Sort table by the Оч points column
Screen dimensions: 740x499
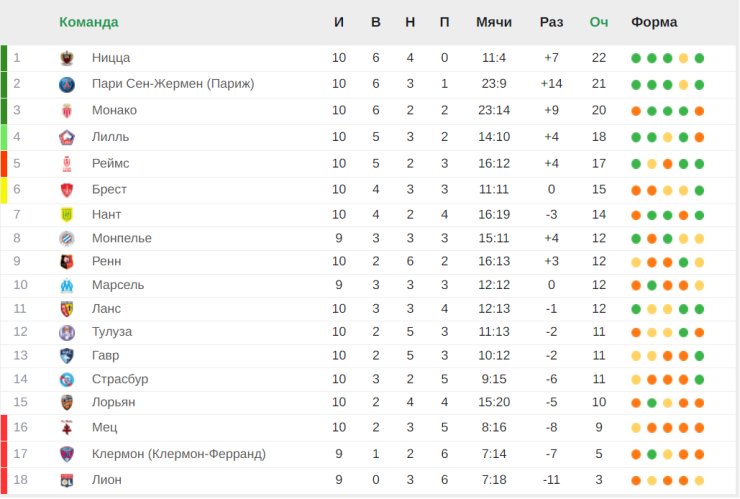(x=598, y=22)
